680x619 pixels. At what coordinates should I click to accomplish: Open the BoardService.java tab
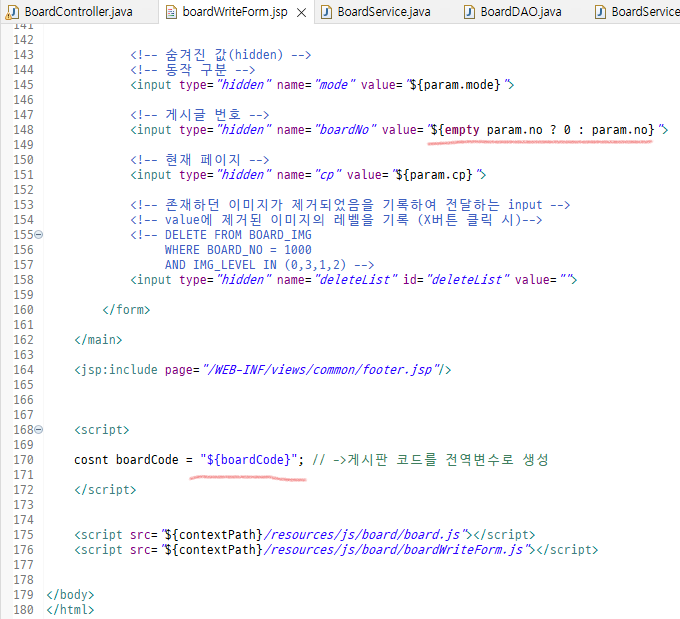pos(384,12)
